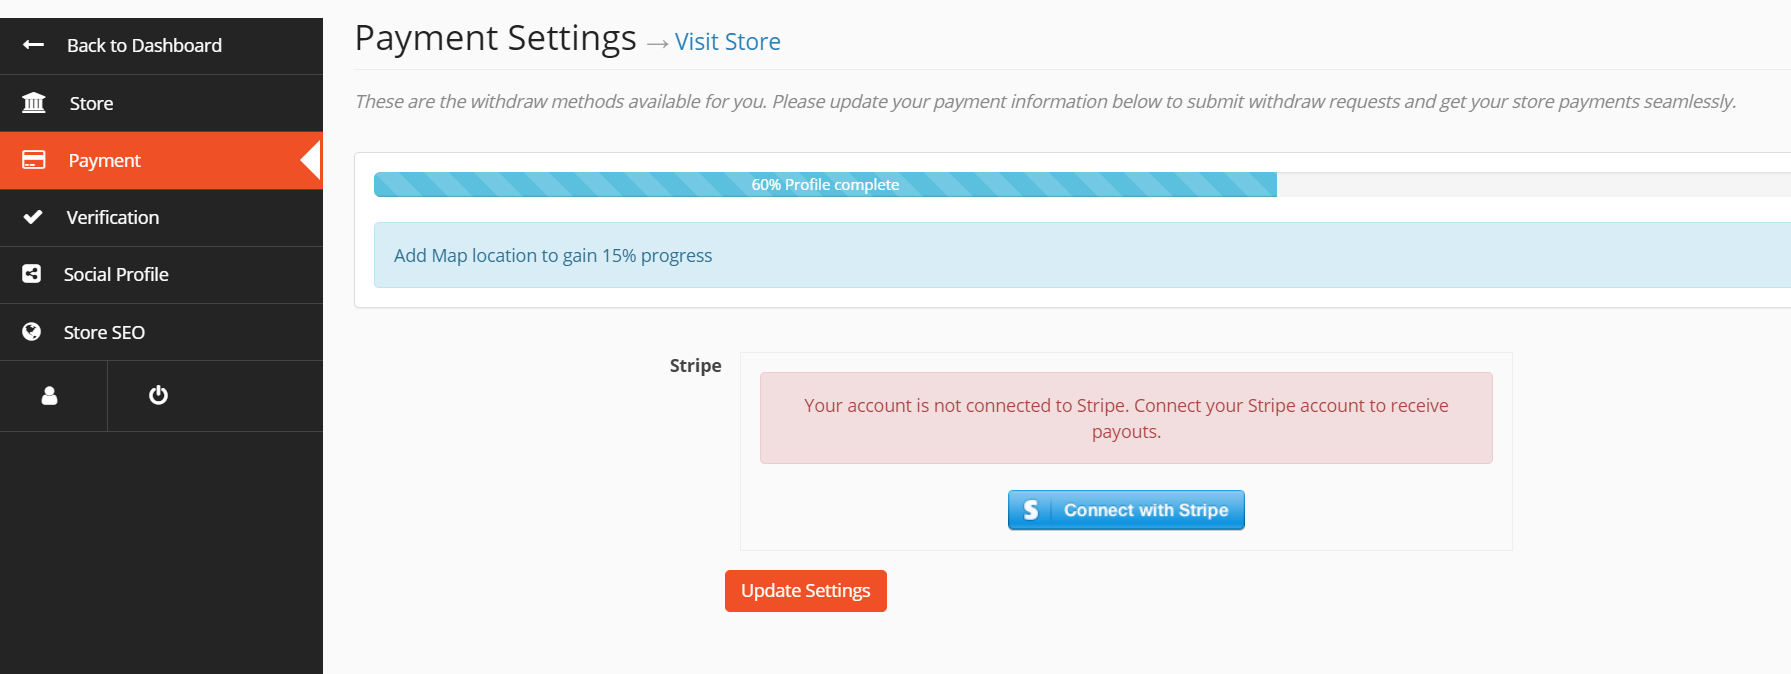The width and height of the screenshot is (1791, 674).
Task: Click the Store bank building icon
Action: (34, 103)
